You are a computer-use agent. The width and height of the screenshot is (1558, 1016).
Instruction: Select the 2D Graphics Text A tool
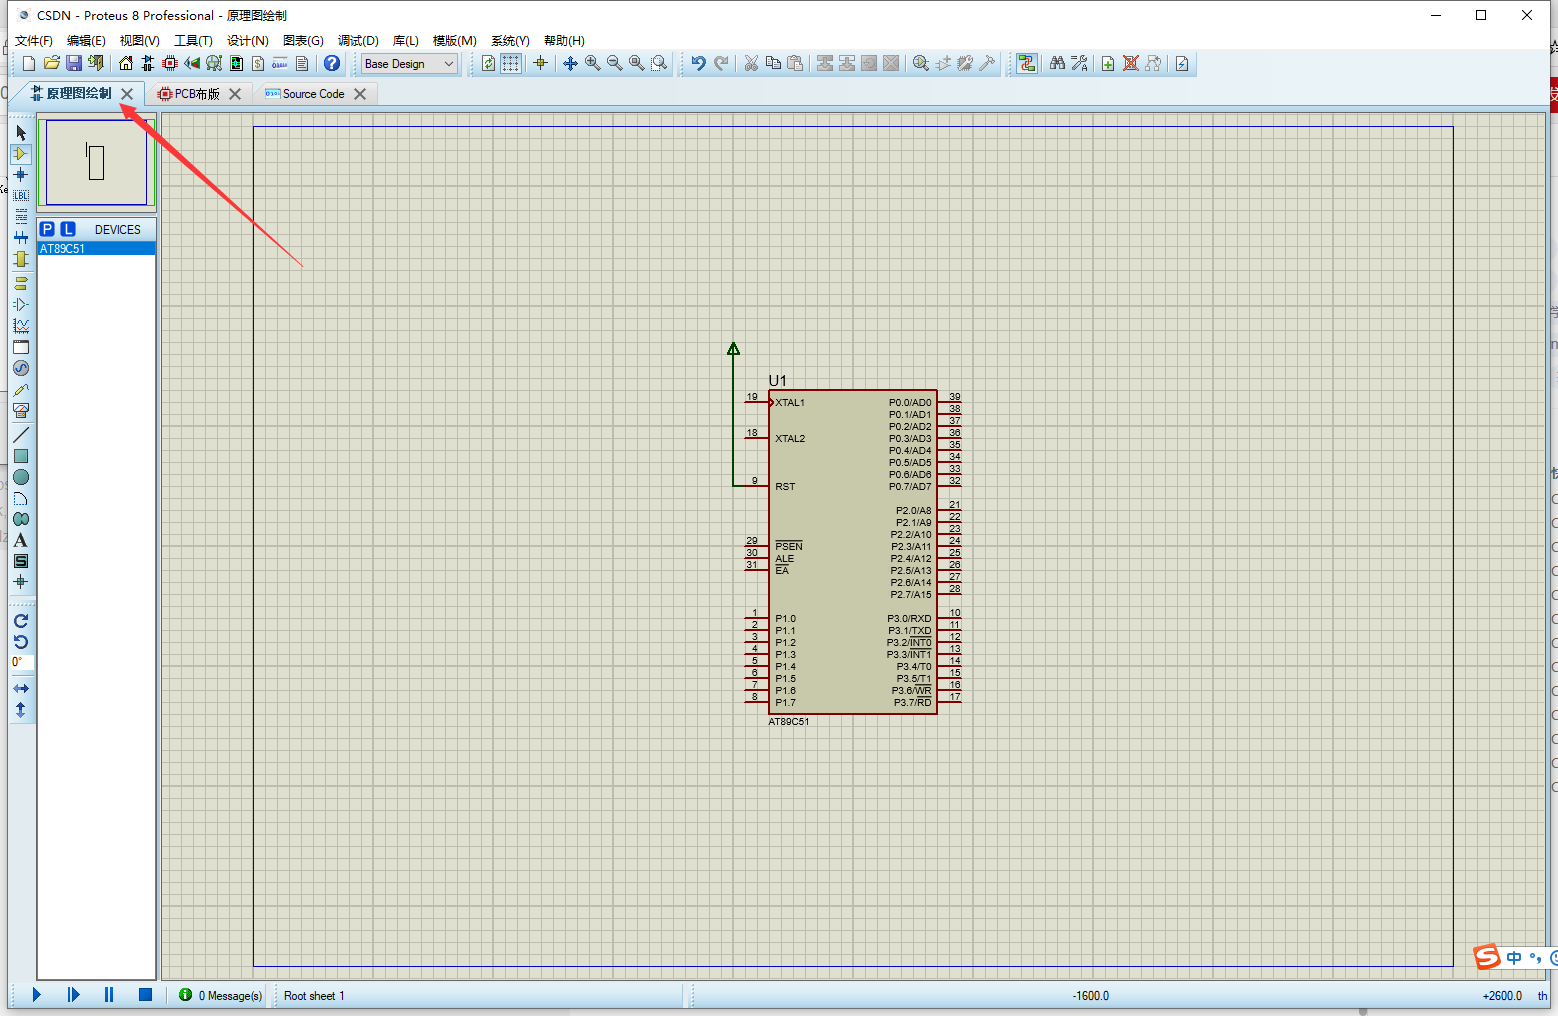pos(21,540)
